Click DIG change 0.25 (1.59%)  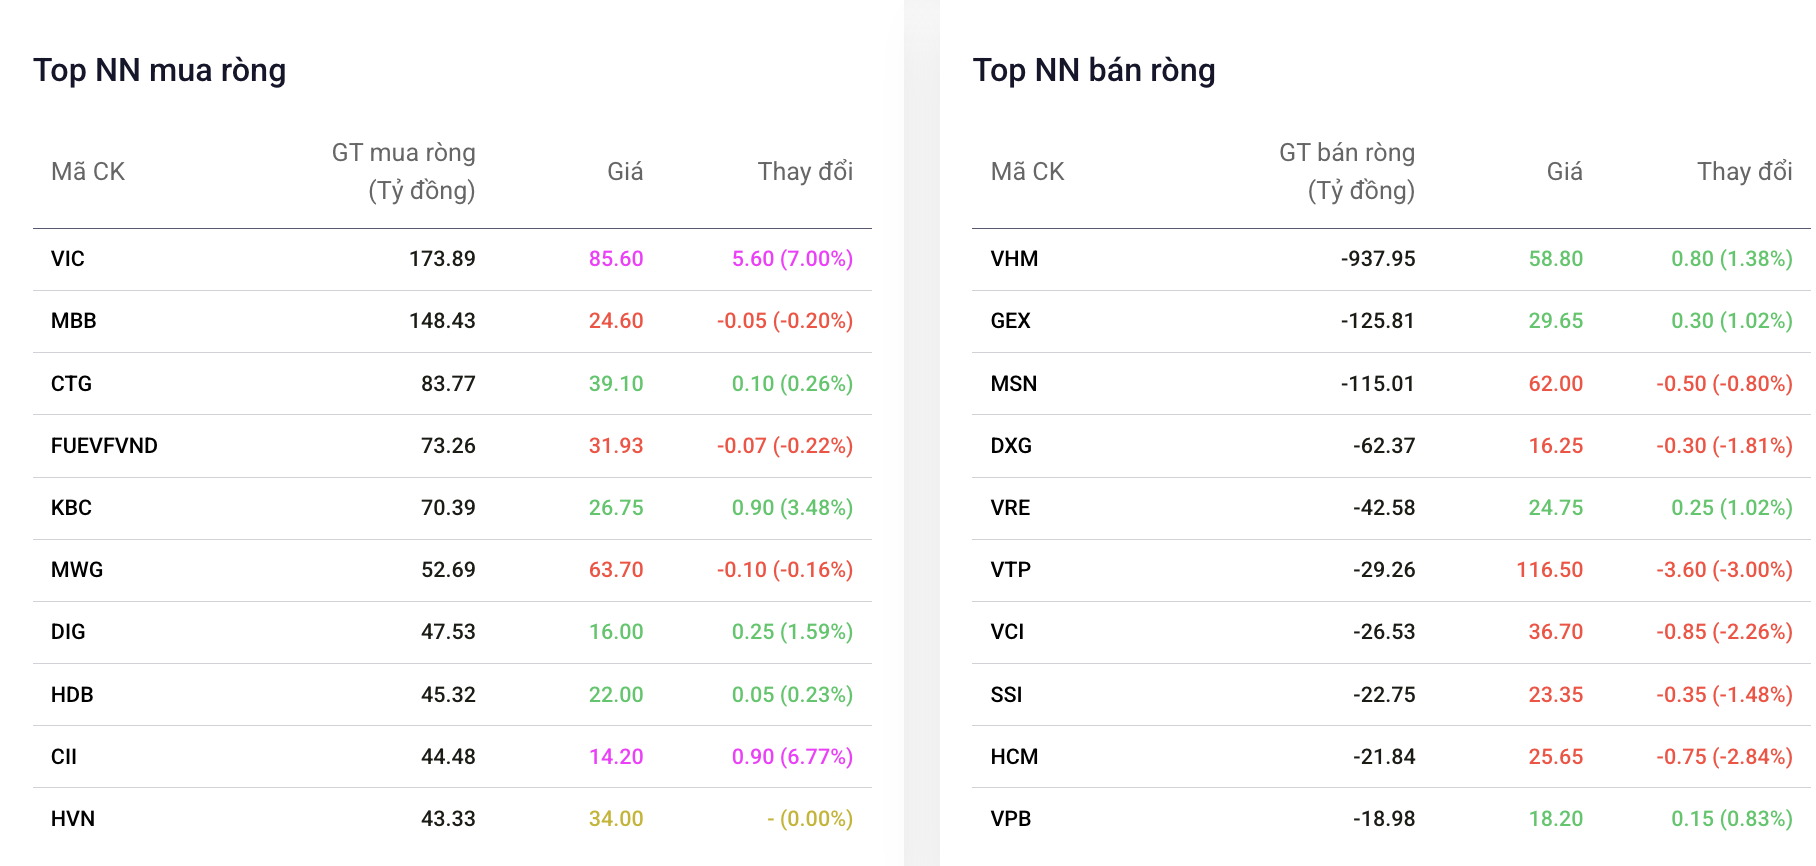[x=792, y=632]
